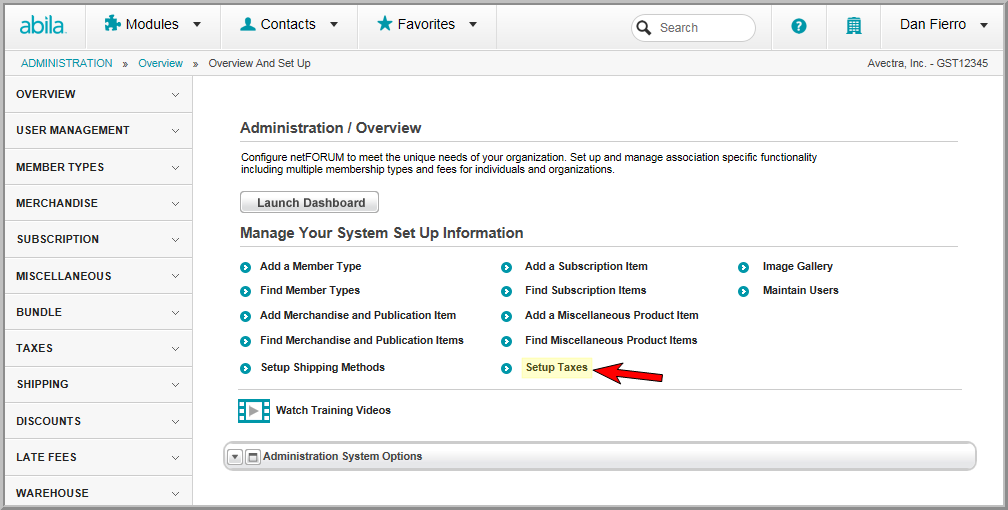Image resolution: width=1008 pixels, height=510 pixels.
Task: Open the Dan Fierro user dropdown
Action: point(944,25)
